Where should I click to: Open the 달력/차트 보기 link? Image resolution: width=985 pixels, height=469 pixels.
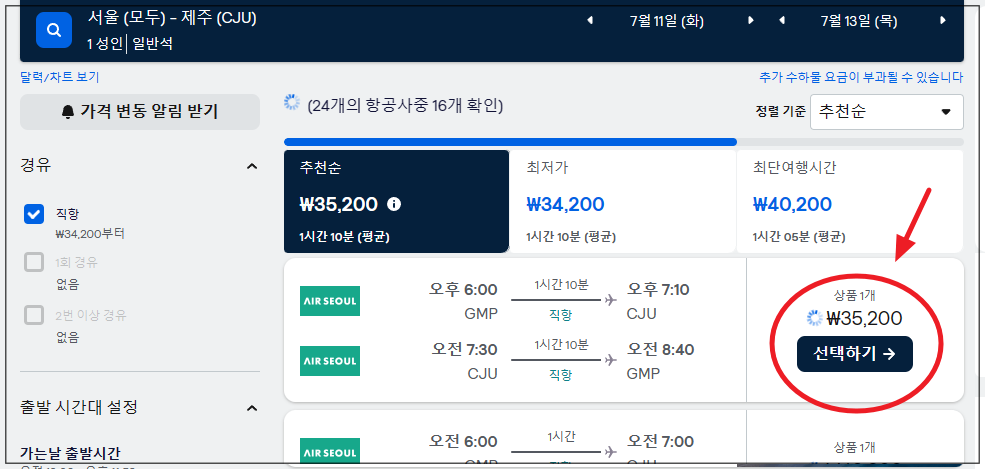[x=60, y=77]
